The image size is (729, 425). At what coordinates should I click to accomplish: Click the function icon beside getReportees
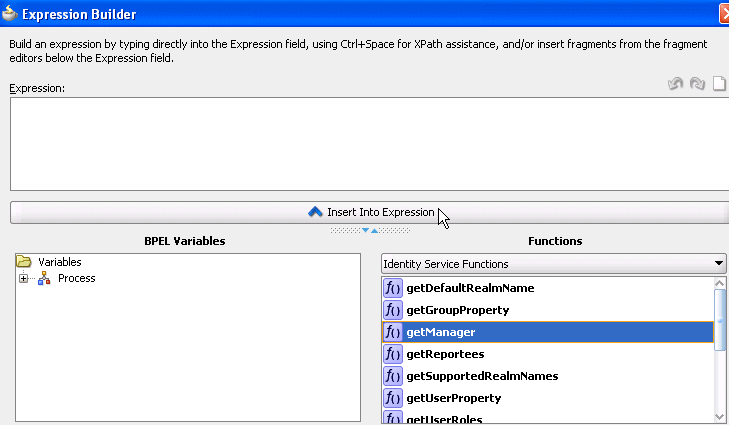[x=393, y=354]
